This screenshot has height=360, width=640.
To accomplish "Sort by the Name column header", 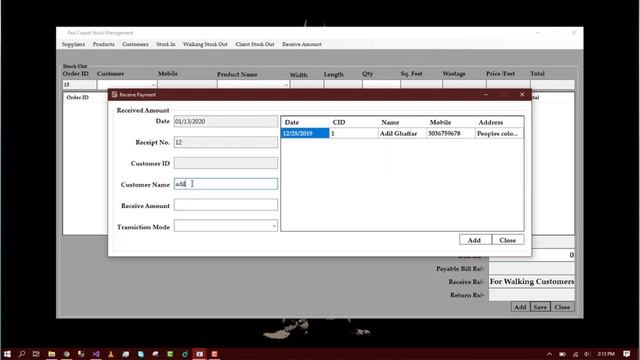I will click(x=402, y=122).
